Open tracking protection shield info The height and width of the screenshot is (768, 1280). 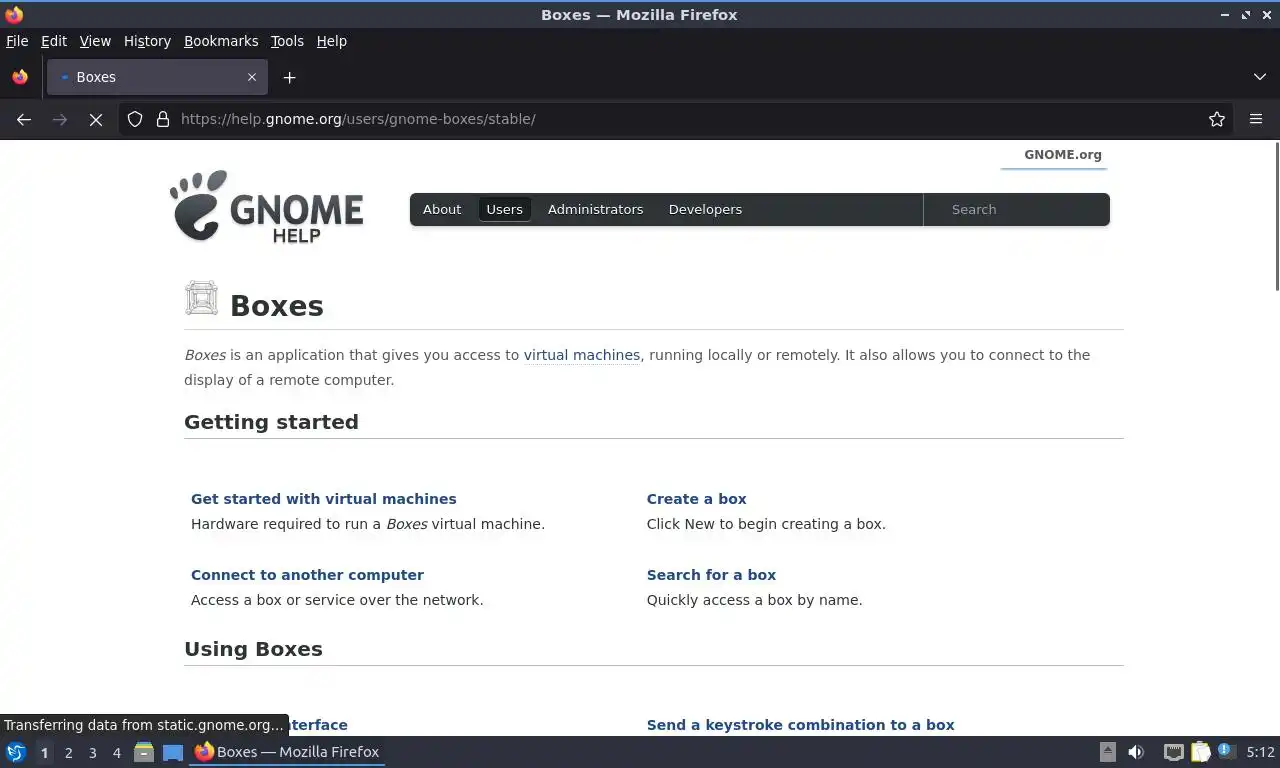pos(135,119)
